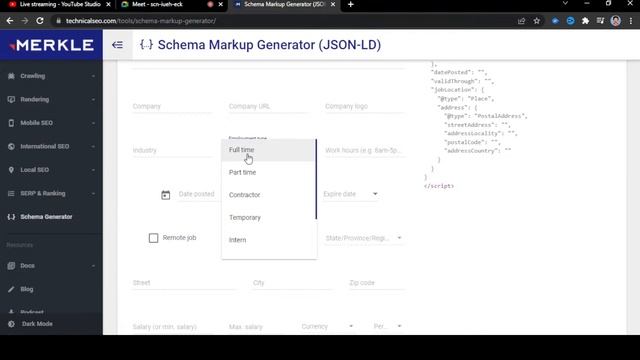Click the Work hours input field

[364, 150]
